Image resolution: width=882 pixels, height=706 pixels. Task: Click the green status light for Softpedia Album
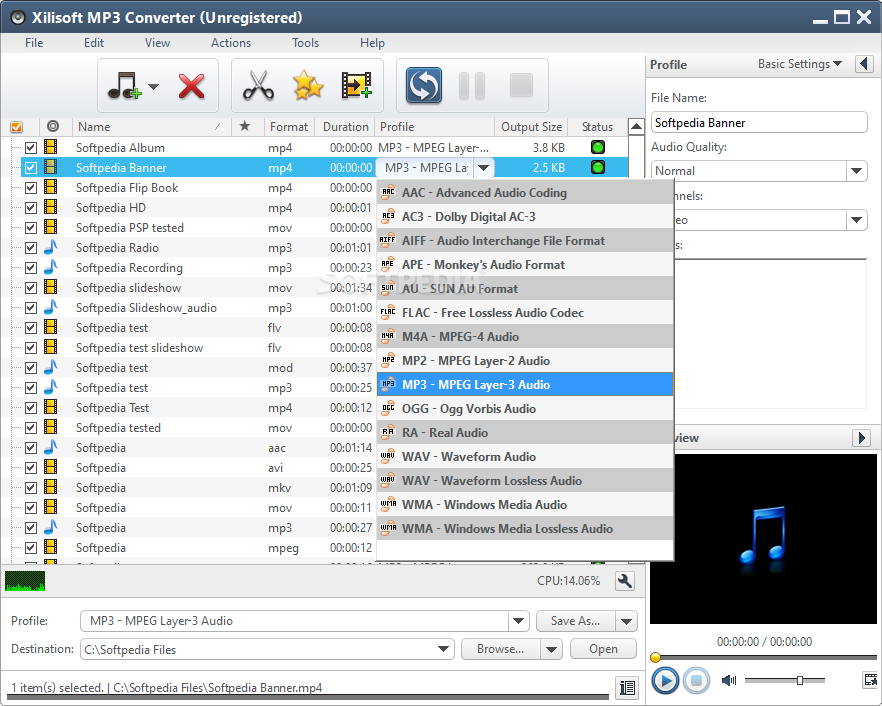(x=598, y=147)
